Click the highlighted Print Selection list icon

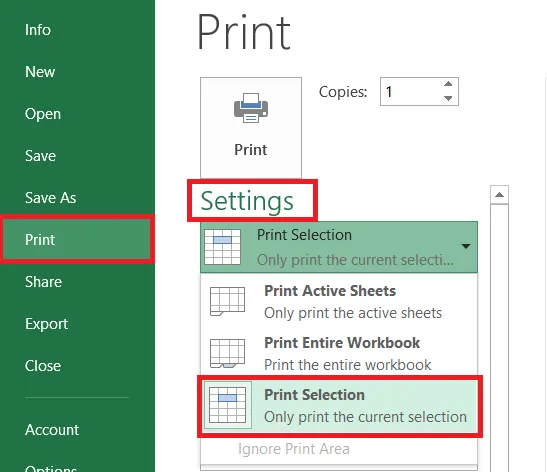click(x=227, y=405)
